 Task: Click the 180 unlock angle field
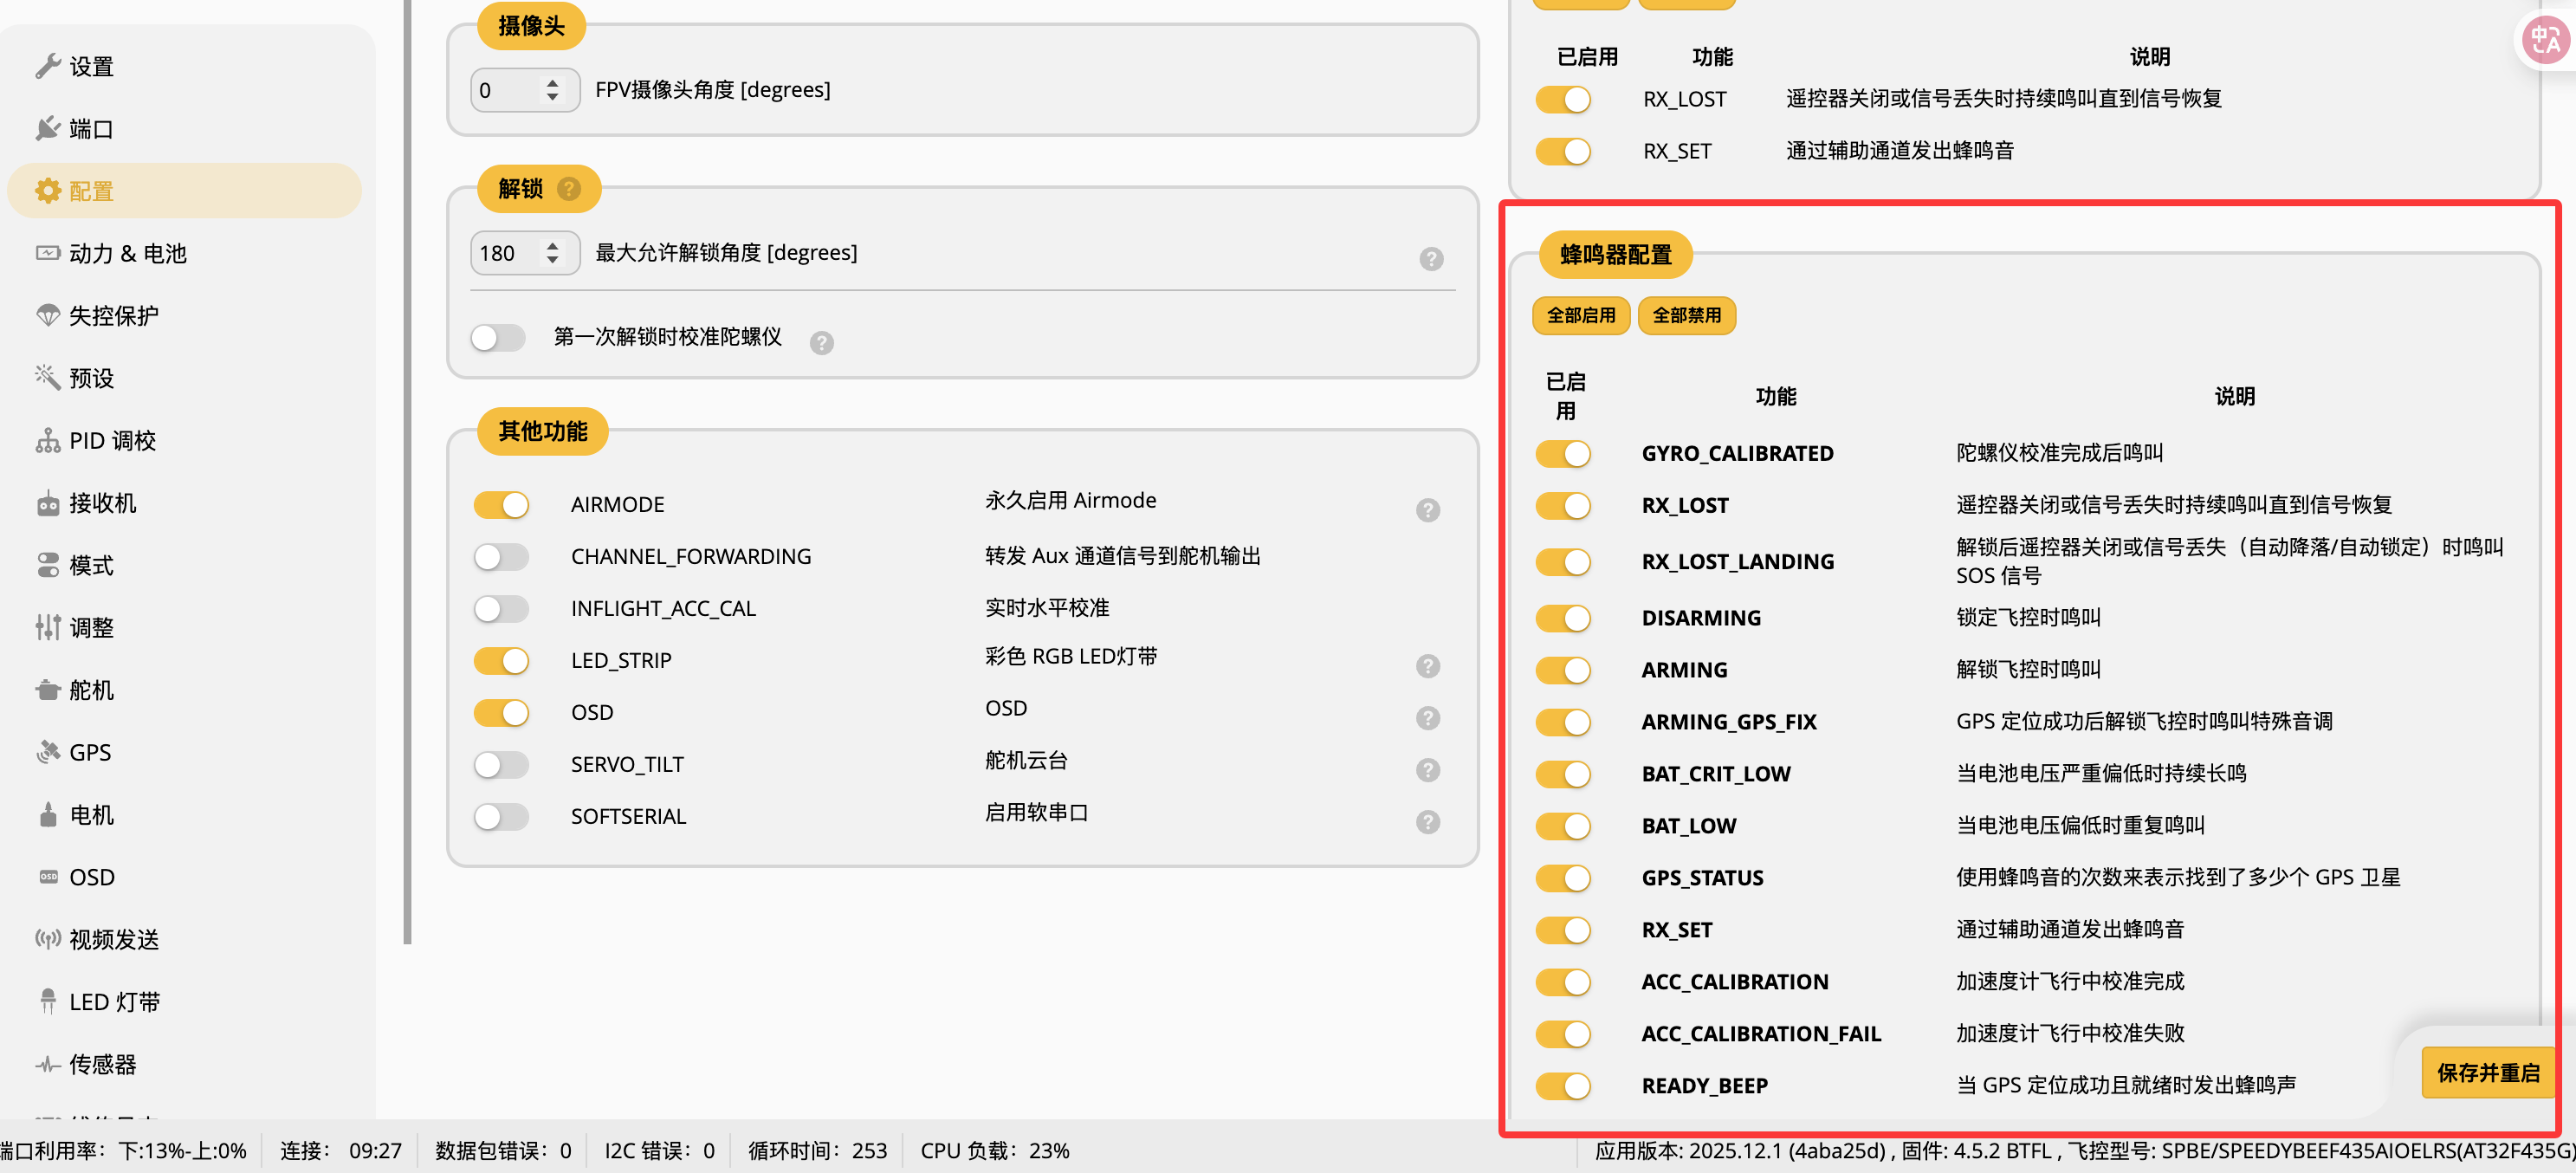tap(525, 253)
